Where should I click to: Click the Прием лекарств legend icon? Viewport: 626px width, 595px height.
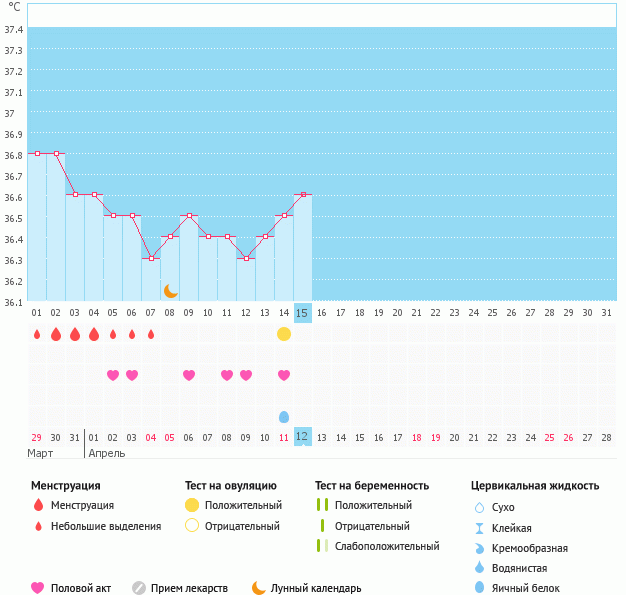[x=139, y=588]
